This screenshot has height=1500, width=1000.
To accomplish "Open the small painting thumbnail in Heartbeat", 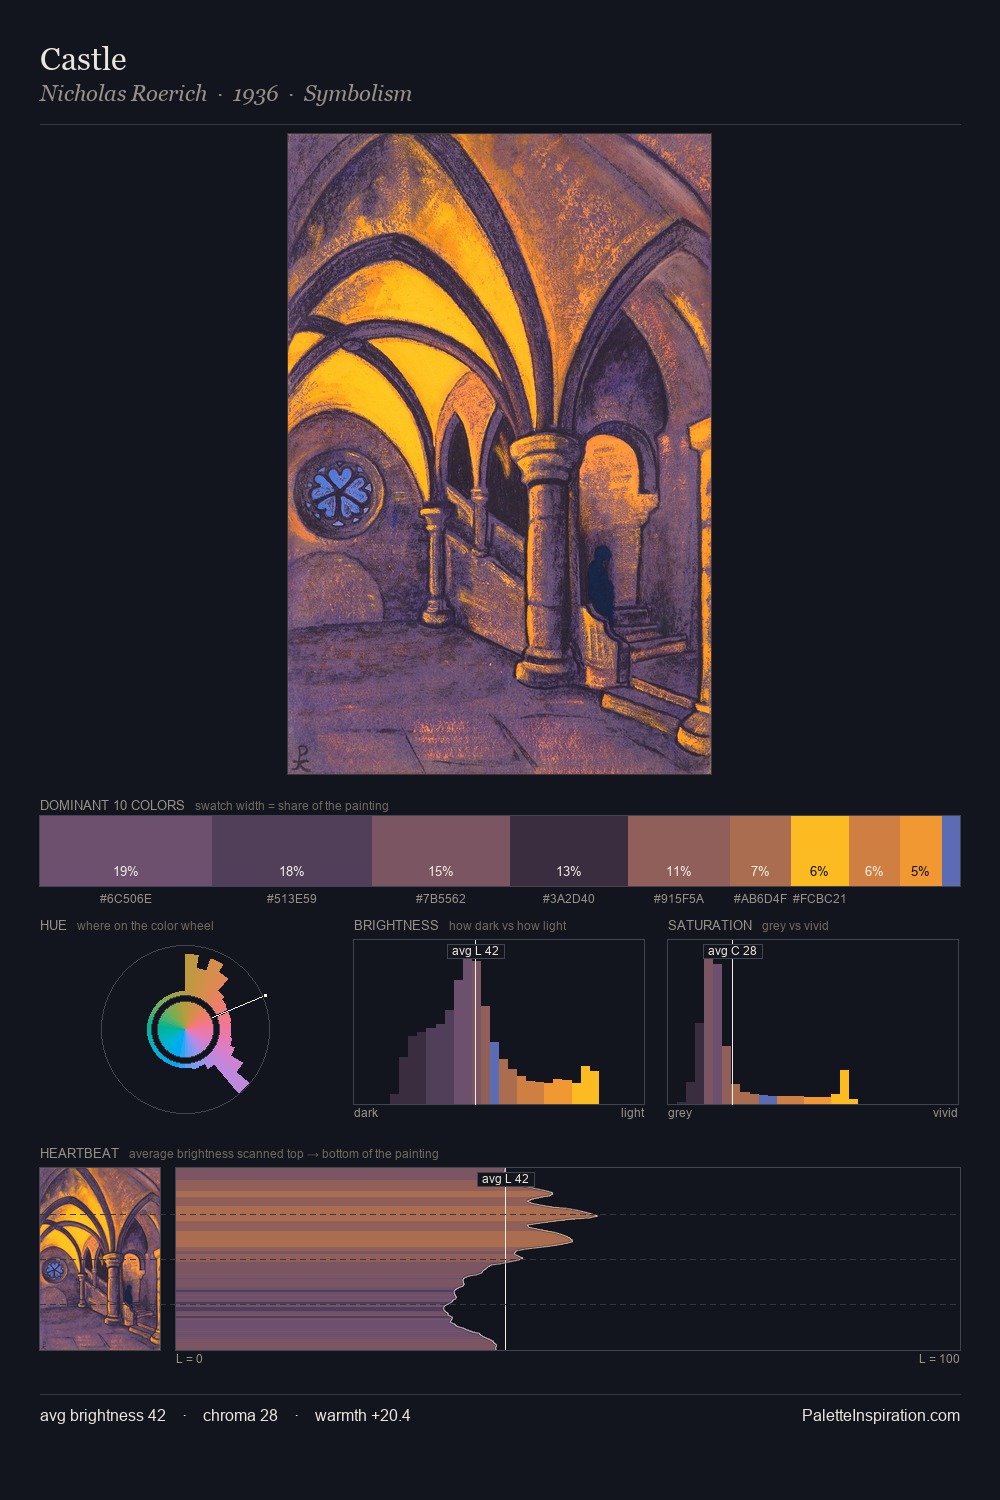I will (x=100, y=1259).
